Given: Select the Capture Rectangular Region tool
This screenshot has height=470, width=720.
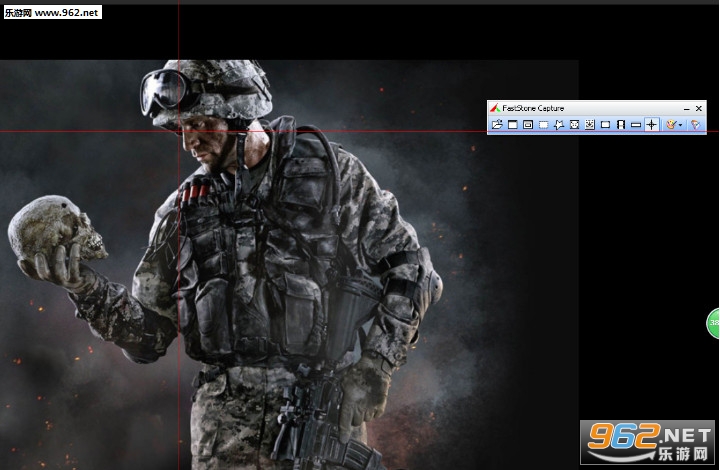Looking at the screenshot, I should click(x=544, y=124).
